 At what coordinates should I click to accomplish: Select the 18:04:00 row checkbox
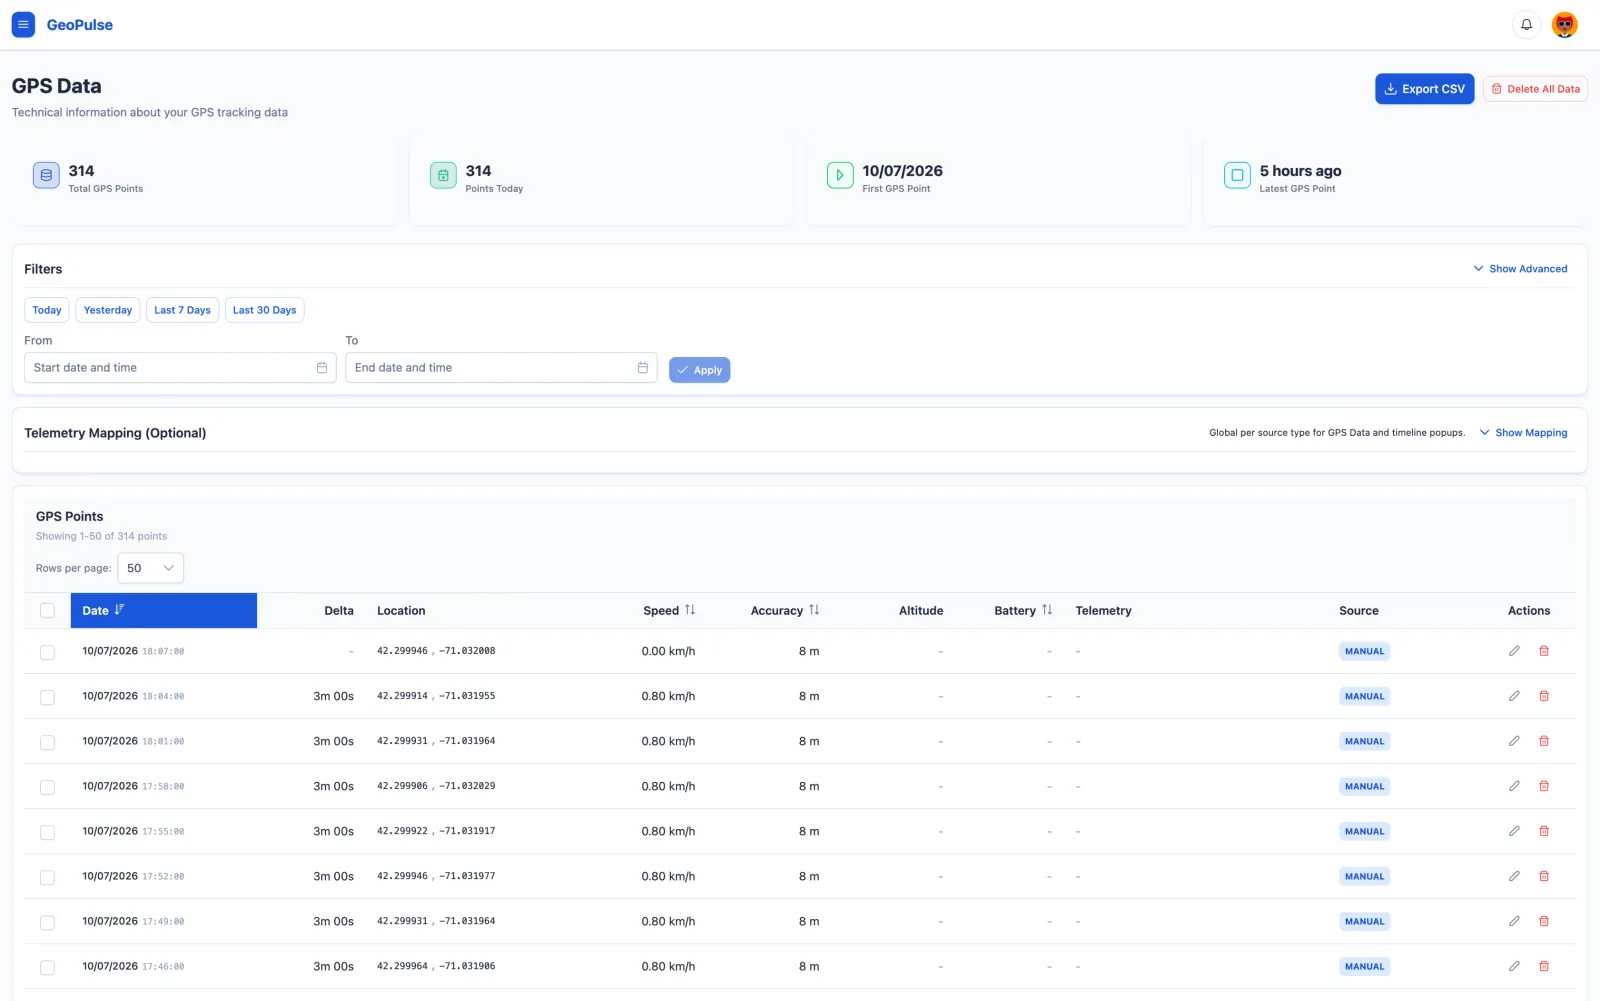tap(47, 697)
